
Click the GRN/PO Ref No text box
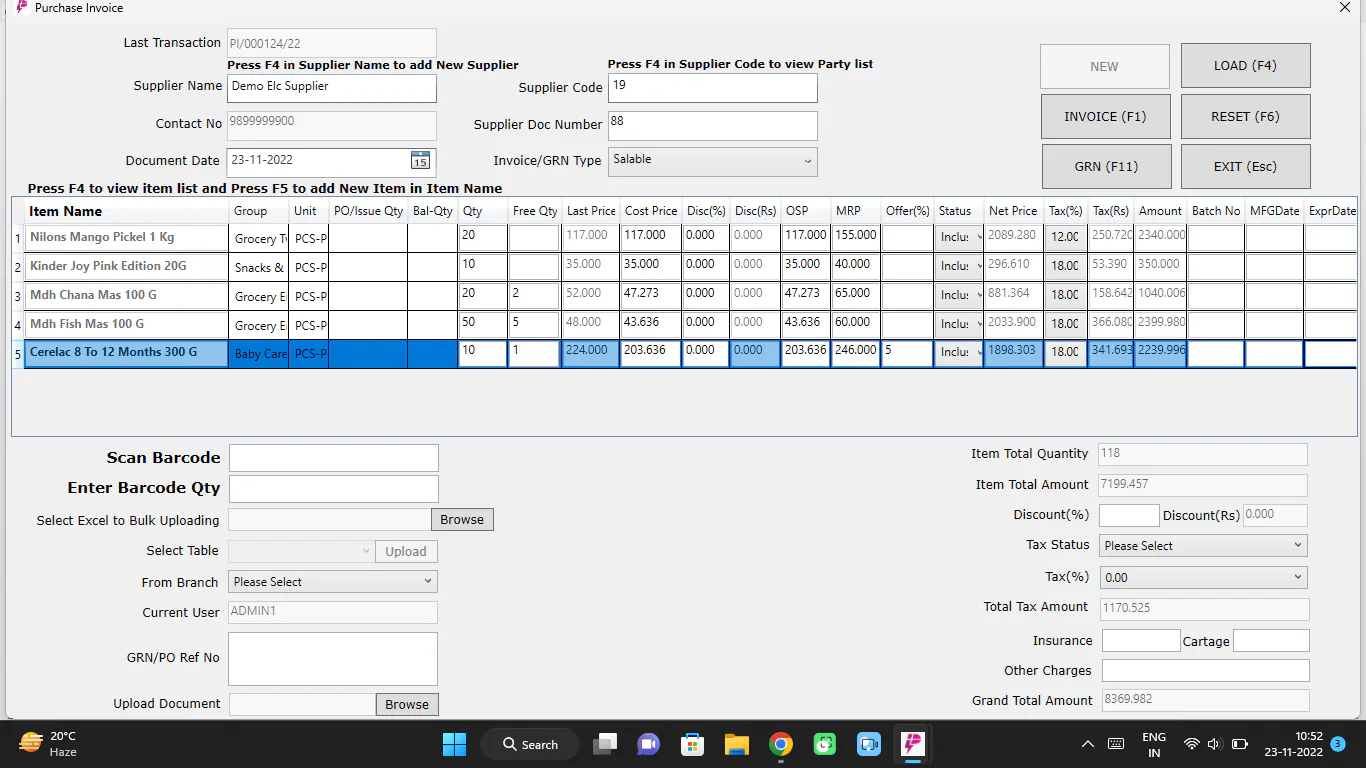point(333,659)
